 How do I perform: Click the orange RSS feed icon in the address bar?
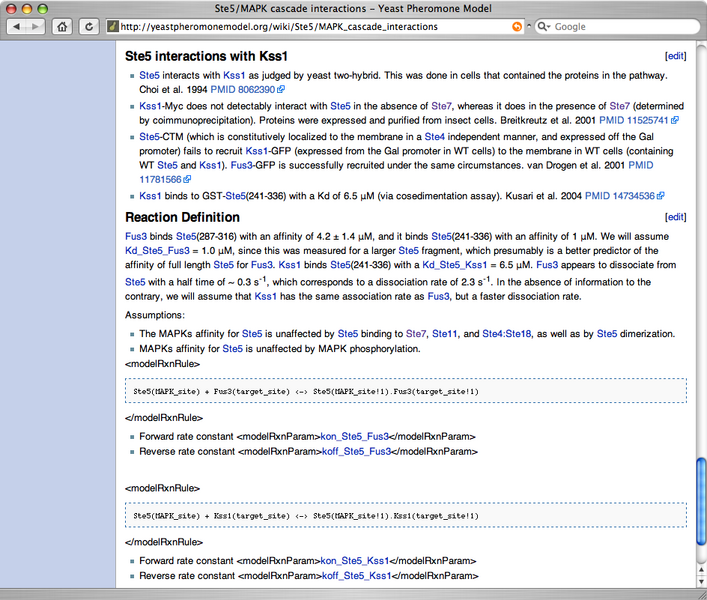click(517, 27)
